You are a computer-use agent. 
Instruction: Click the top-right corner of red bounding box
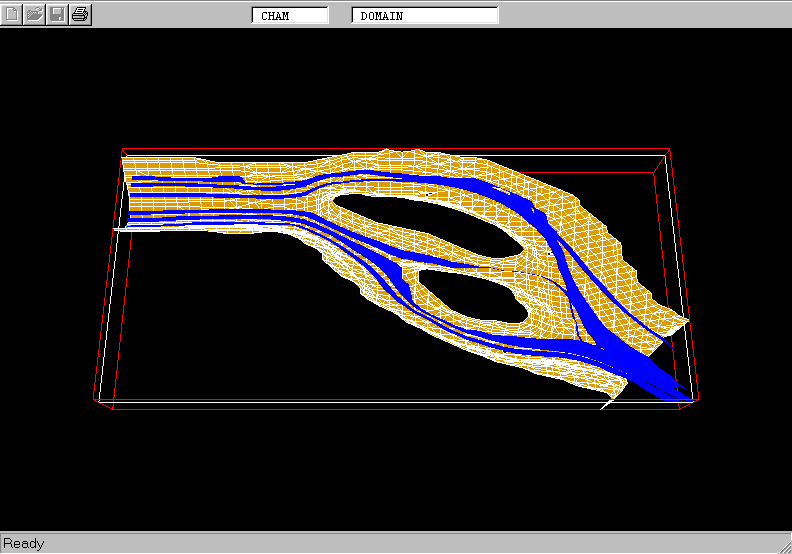tap(668, 150)
